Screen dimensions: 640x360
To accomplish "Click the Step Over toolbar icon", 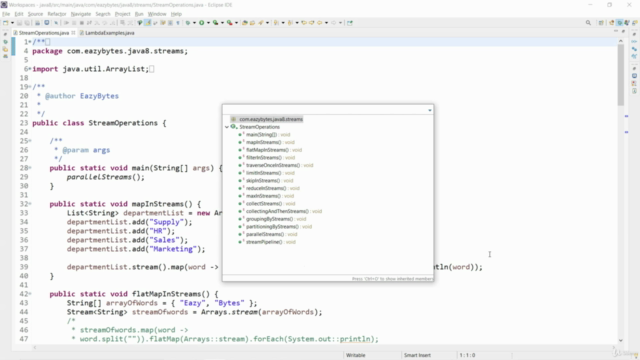I will [x=104, y=23].
